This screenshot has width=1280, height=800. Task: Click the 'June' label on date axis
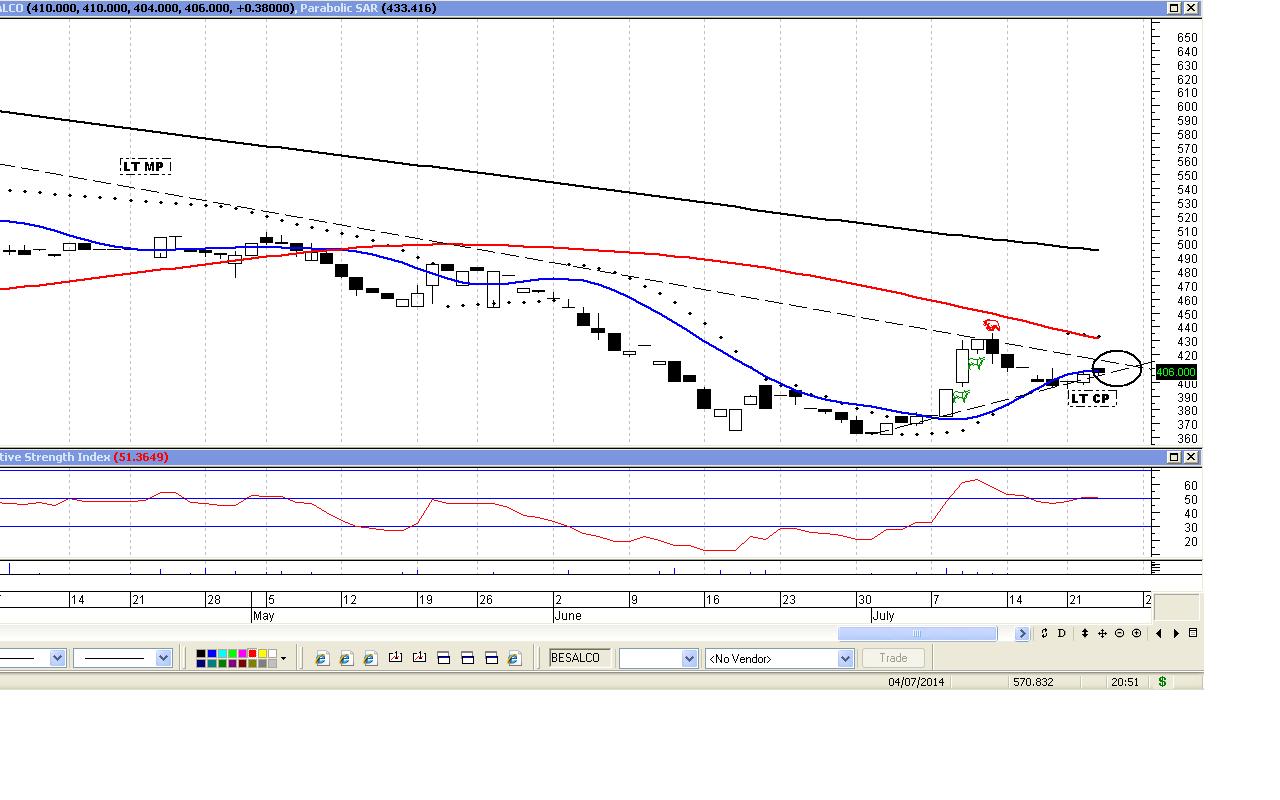567,616
